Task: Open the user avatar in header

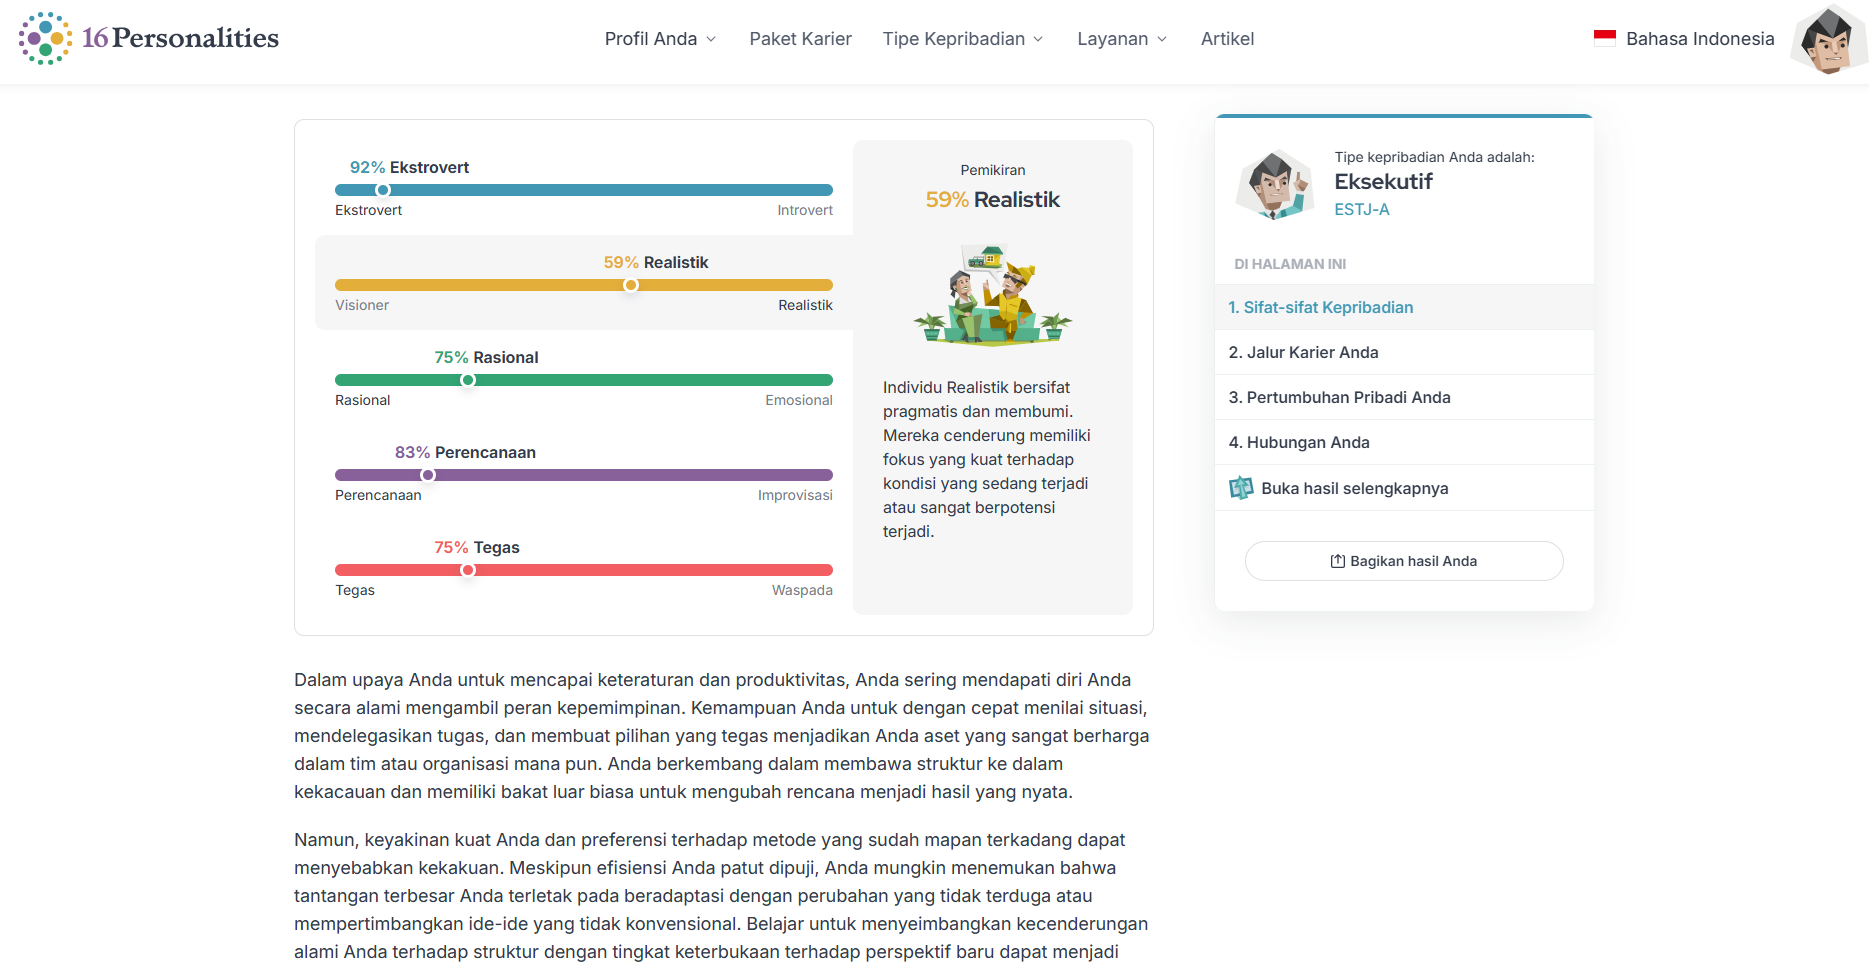Action: coord(1828,40)
